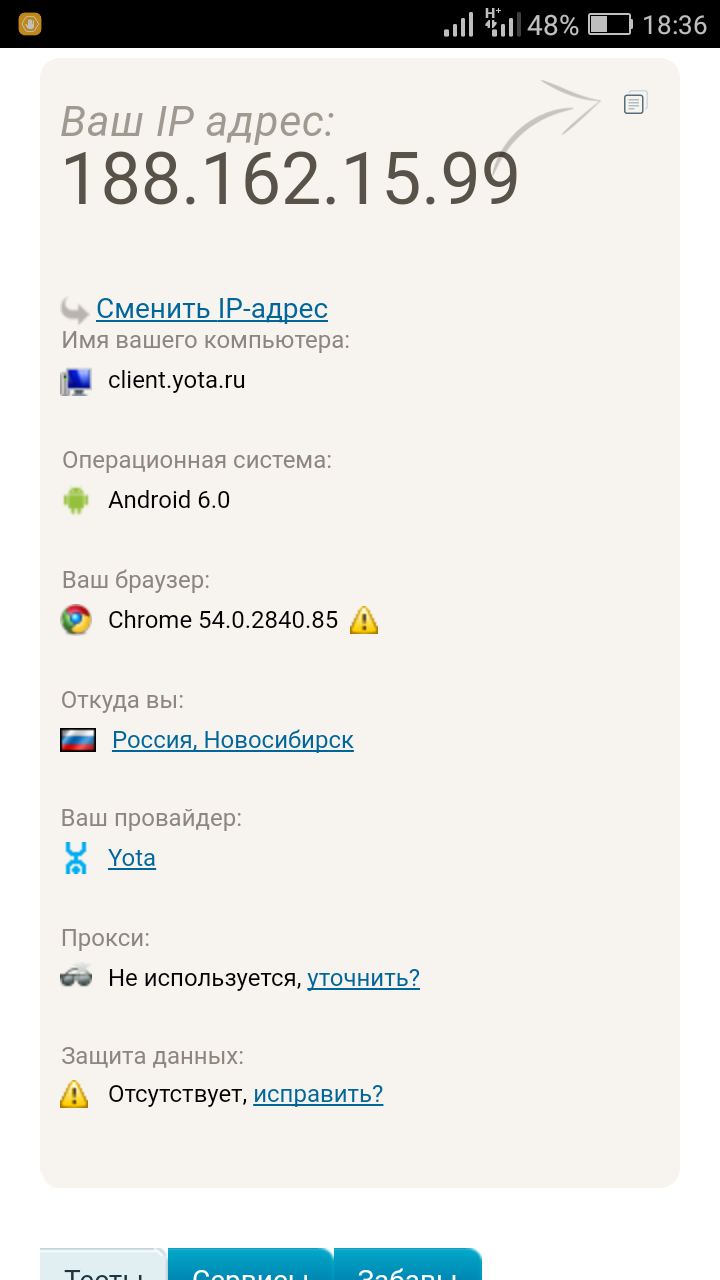
Task: Select the Забавы tab
Action: (x=407, y=1267)
